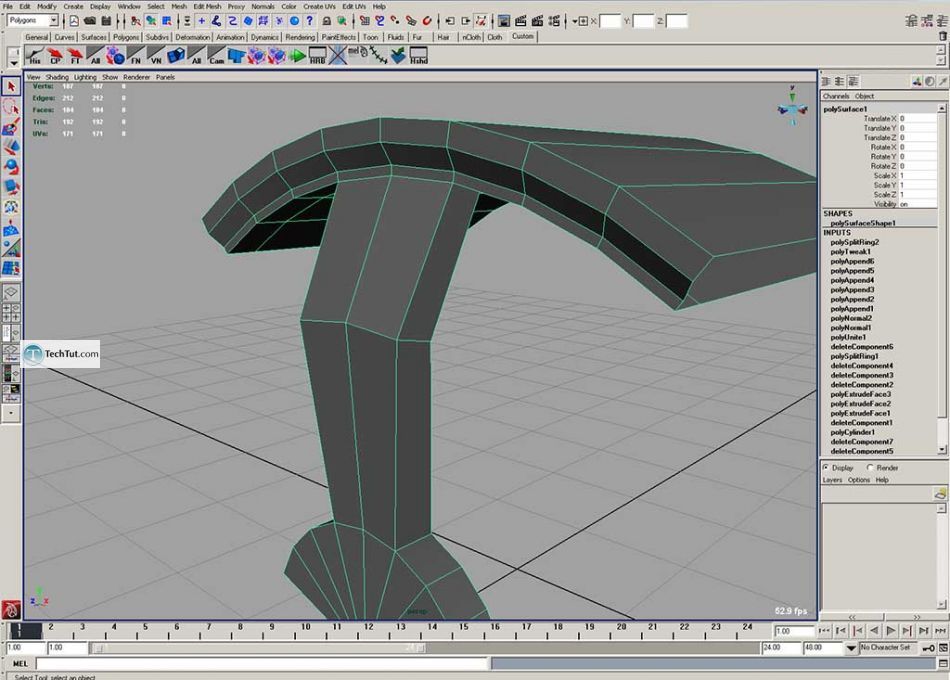Image resolution: width=950 pixels, height=680 pixels.
Task: Toggle select by hierarchy mode
Action: coord(136,21)
